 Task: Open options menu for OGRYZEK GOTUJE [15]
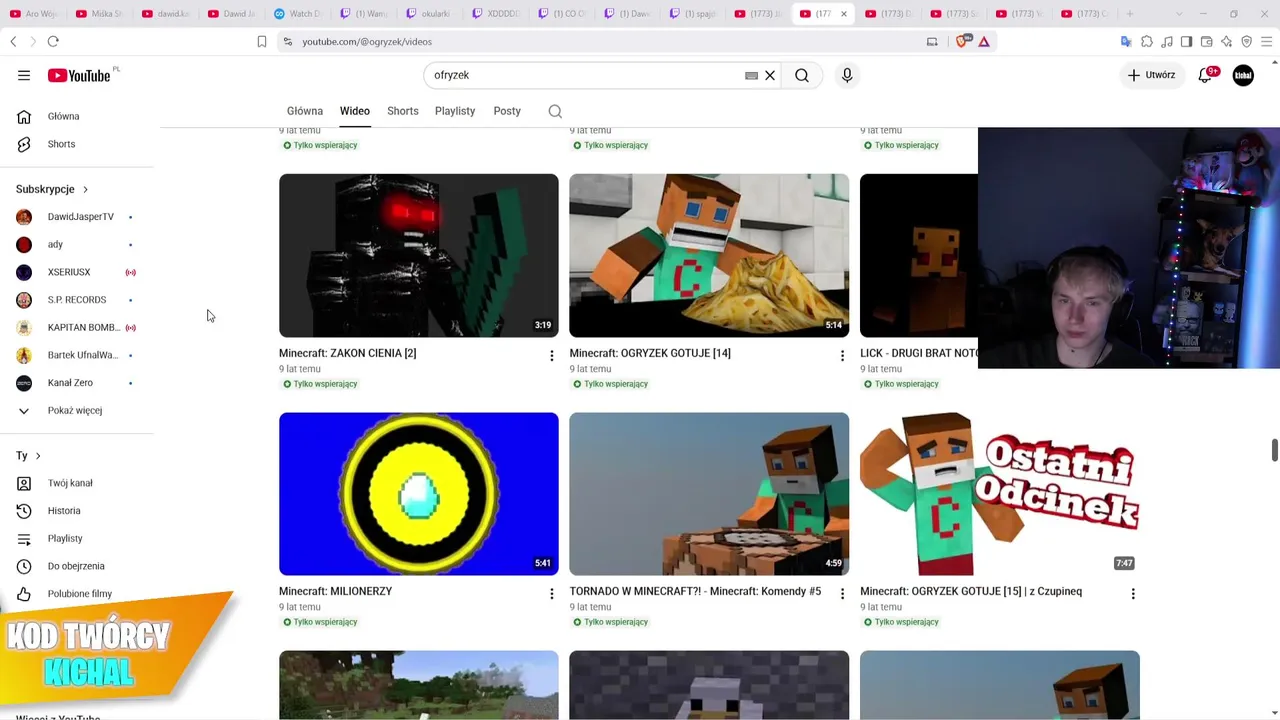pyautogui.click(x=1133, y=594)
